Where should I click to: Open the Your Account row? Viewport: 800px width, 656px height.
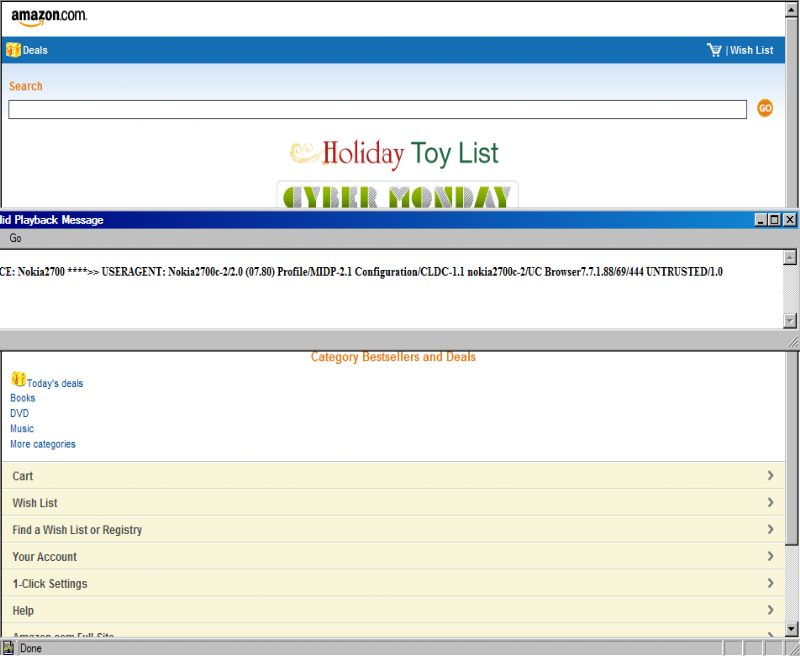coord(393,557)
